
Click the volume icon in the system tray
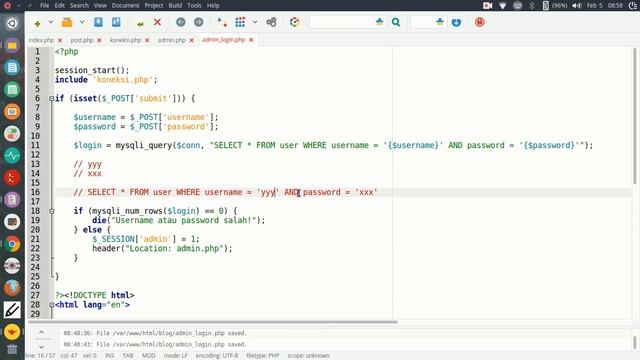[577, 5]
